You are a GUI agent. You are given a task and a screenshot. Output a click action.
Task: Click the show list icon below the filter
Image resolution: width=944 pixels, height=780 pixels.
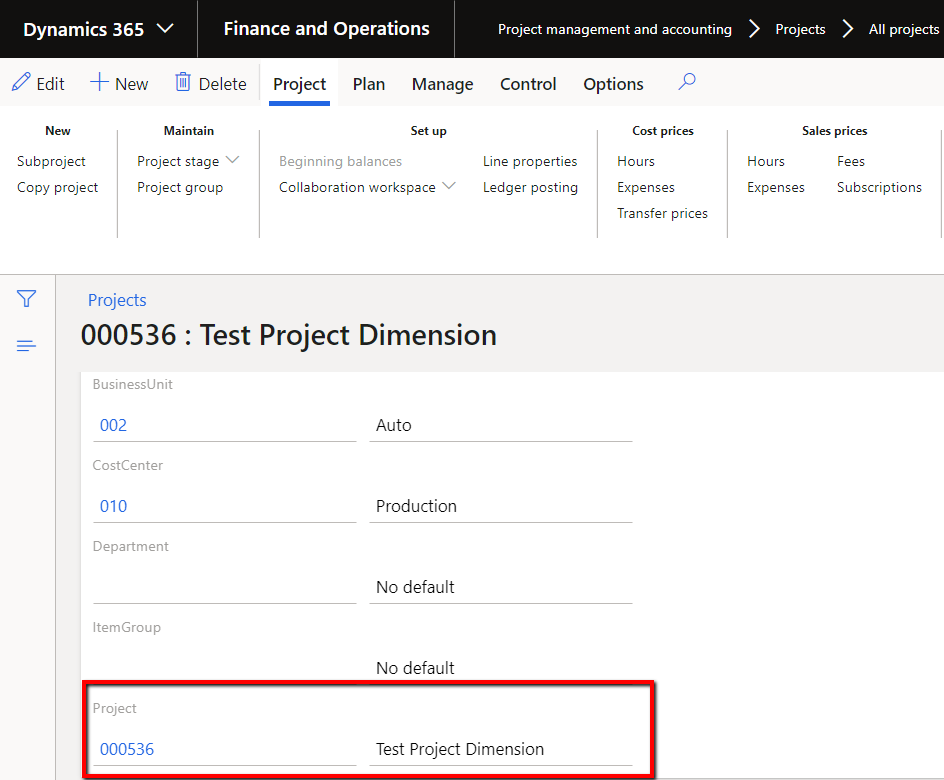coord(26,344)
